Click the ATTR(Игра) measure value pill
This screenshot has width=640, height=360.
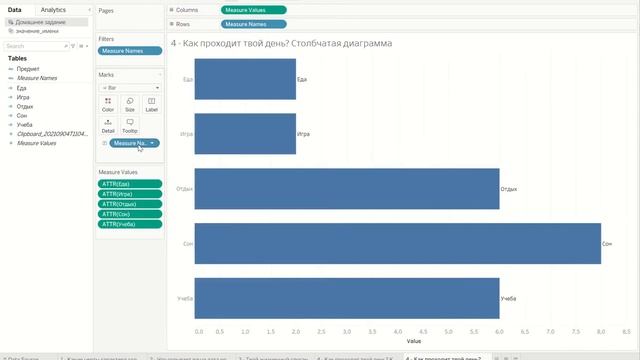pos(130,194)
